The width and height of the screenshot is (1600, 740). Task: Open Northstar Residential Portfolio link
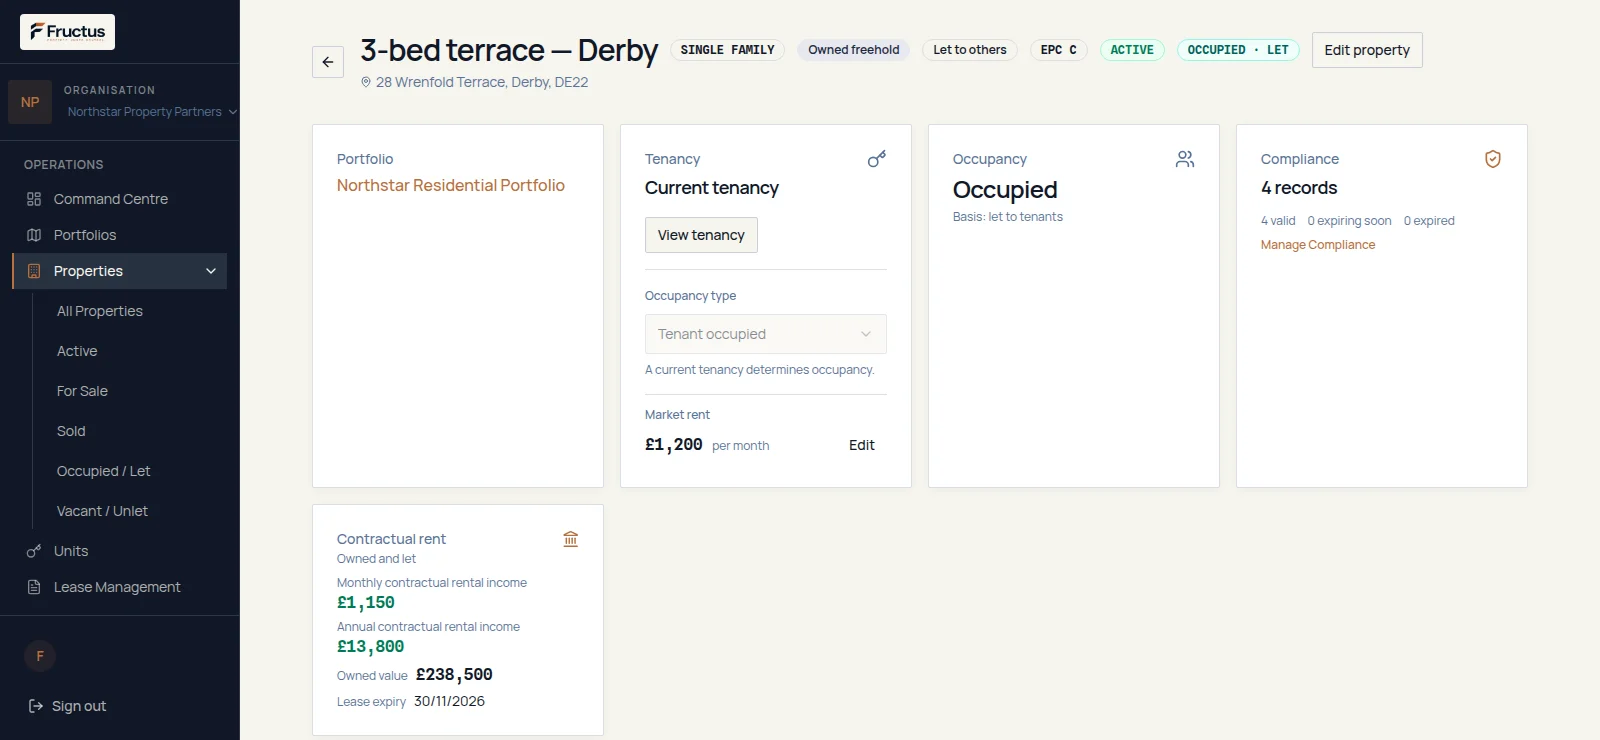click(451, 185)
